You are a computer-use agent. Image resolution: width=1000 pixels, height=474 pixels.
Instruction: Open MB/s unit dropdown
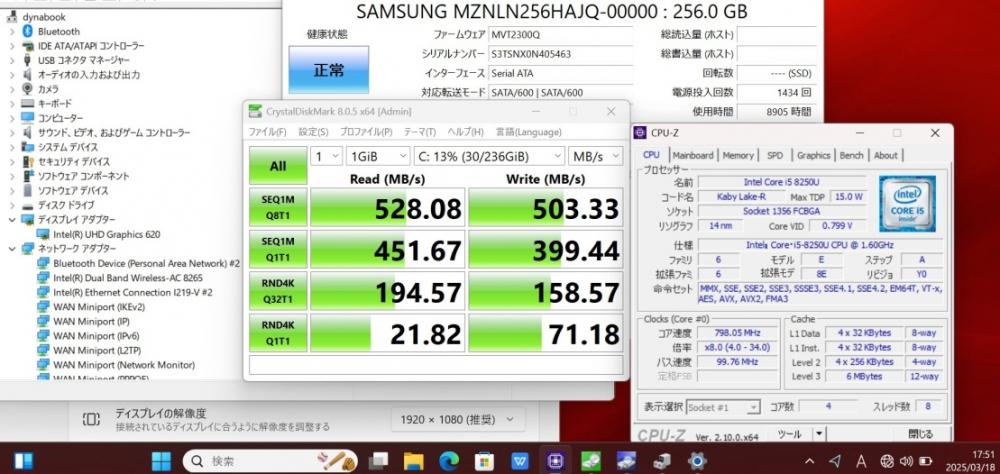coord(596,156)
